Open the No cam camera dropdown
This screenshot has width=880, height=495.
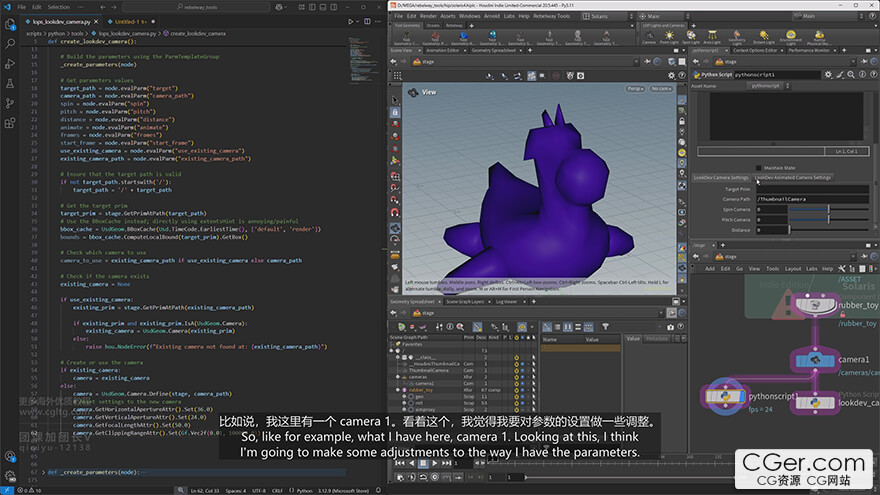[x=661, y=89]
